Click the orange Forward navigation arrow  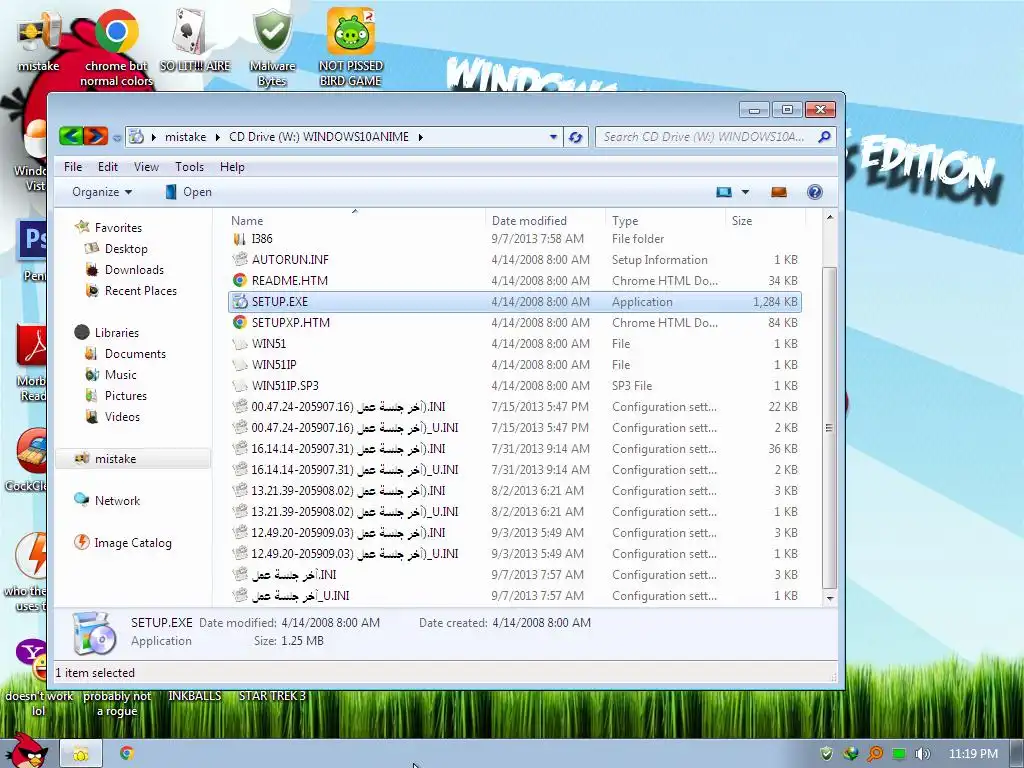pyautogui.click(x=95, y=136)
